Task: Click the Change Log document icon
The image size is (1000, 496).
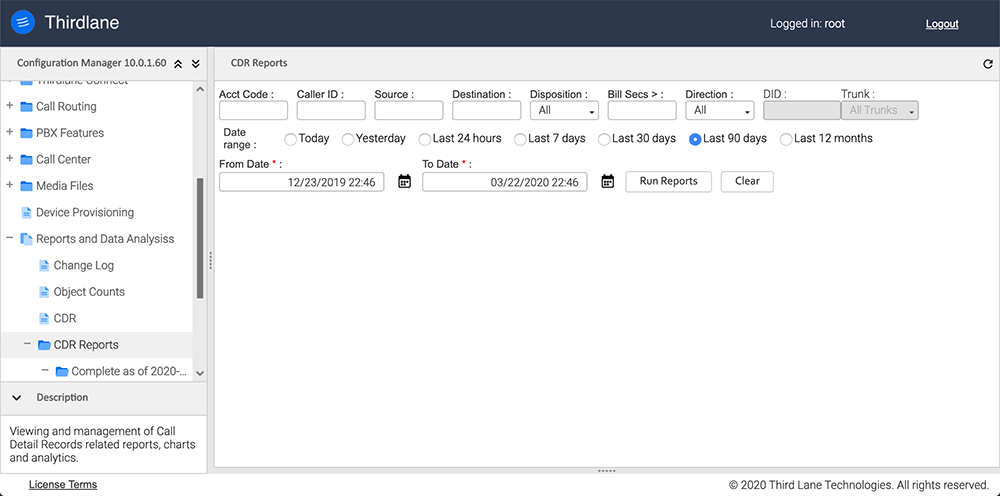Action: [x=44, y=266]
